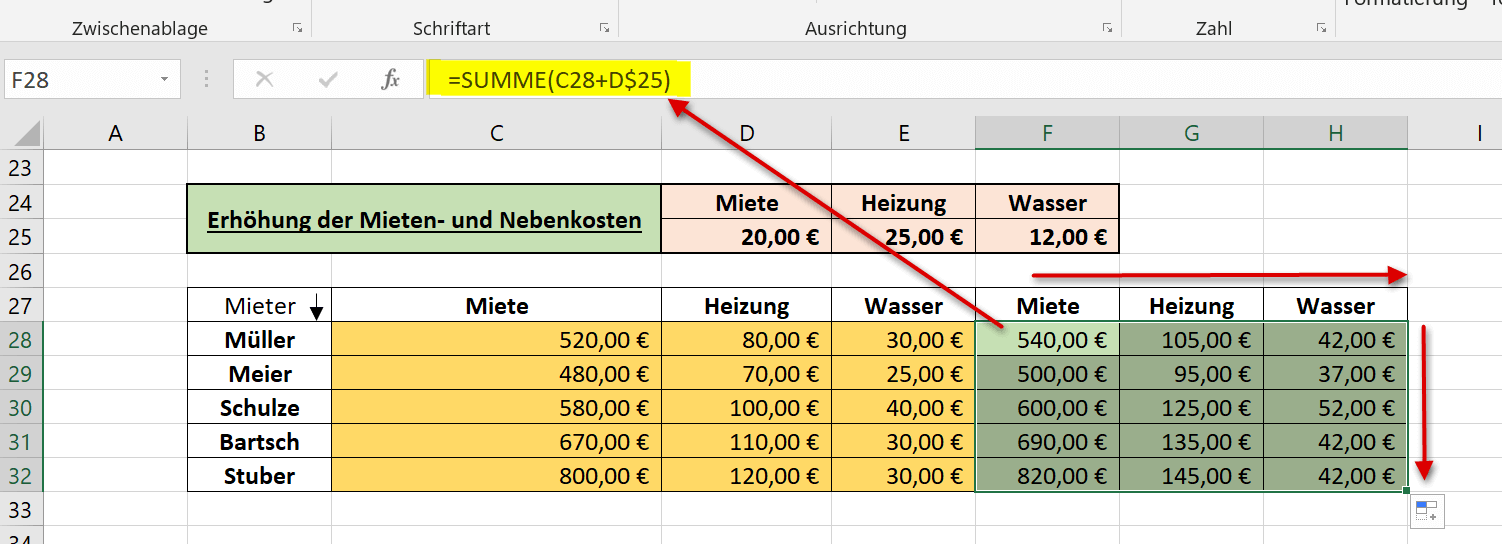Screen dimensions: 1502x544
Task: Click the 20,00 € Miete increase cell
Action: point(746,237)
